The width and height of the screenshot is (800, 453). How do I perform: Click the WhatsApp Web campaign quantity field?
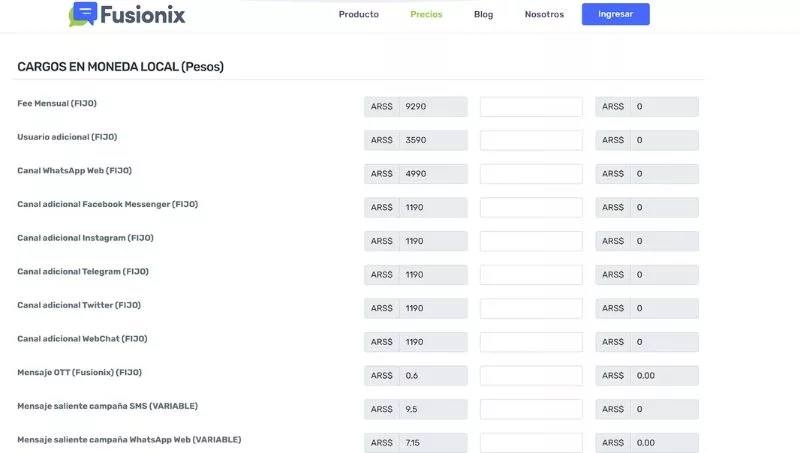tap(531, 442)
